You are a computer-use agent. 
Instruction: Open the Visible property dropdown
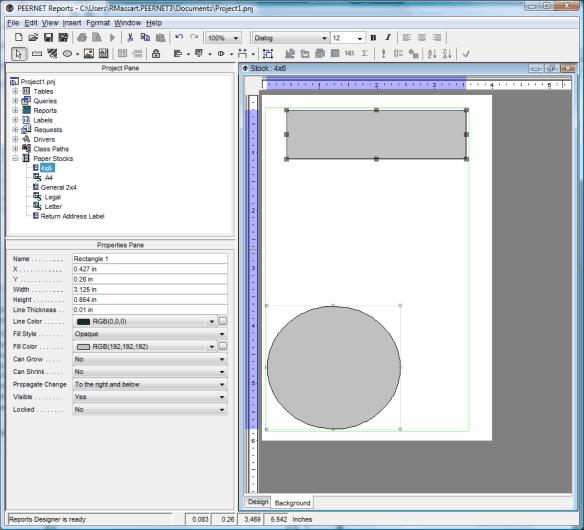coord(222,397)
